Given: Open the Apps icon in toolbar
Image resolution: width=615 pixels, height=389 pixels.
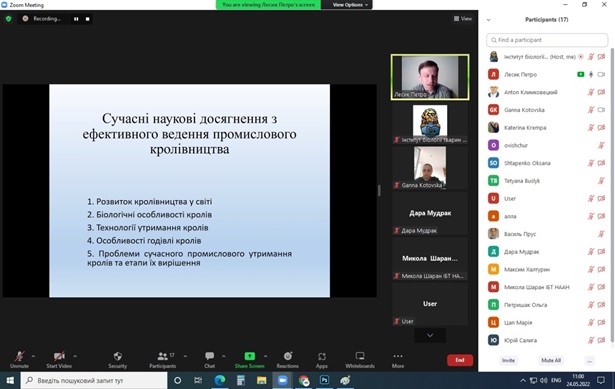Looking at the screenshot, I should tap(322, 356).
